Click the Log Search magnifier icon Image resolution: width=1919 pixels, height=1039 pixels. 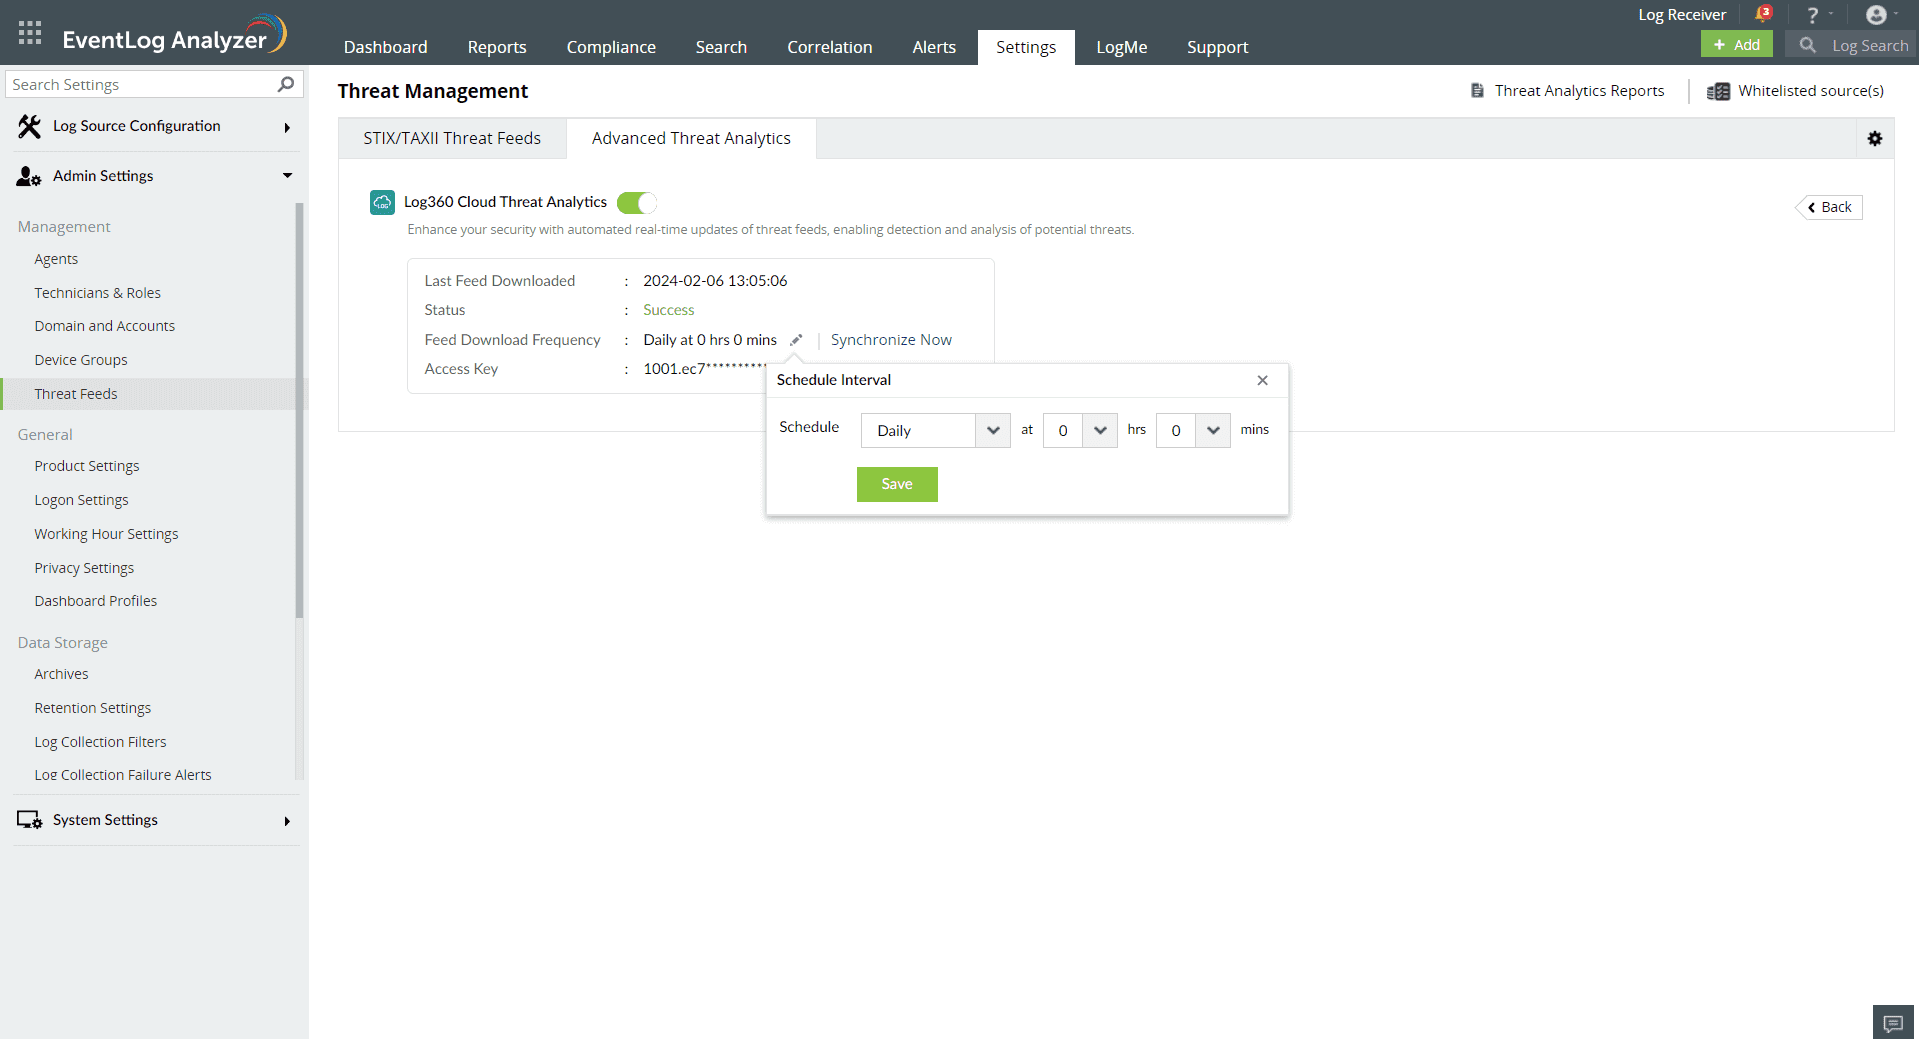click(x=1807, y=45)
